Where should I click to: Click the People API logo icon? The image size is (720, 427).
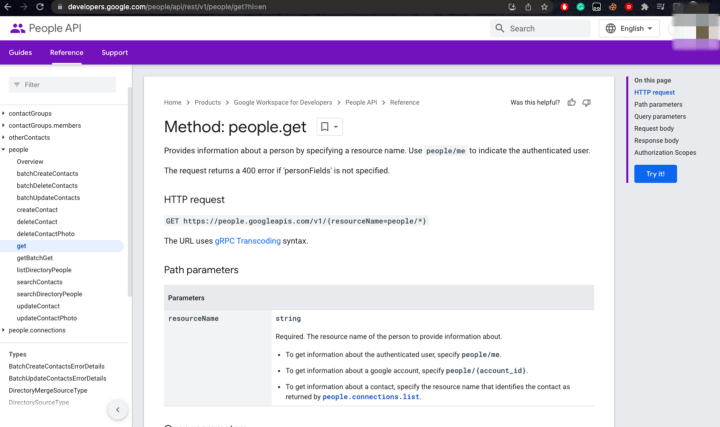(x=17, y=28)
